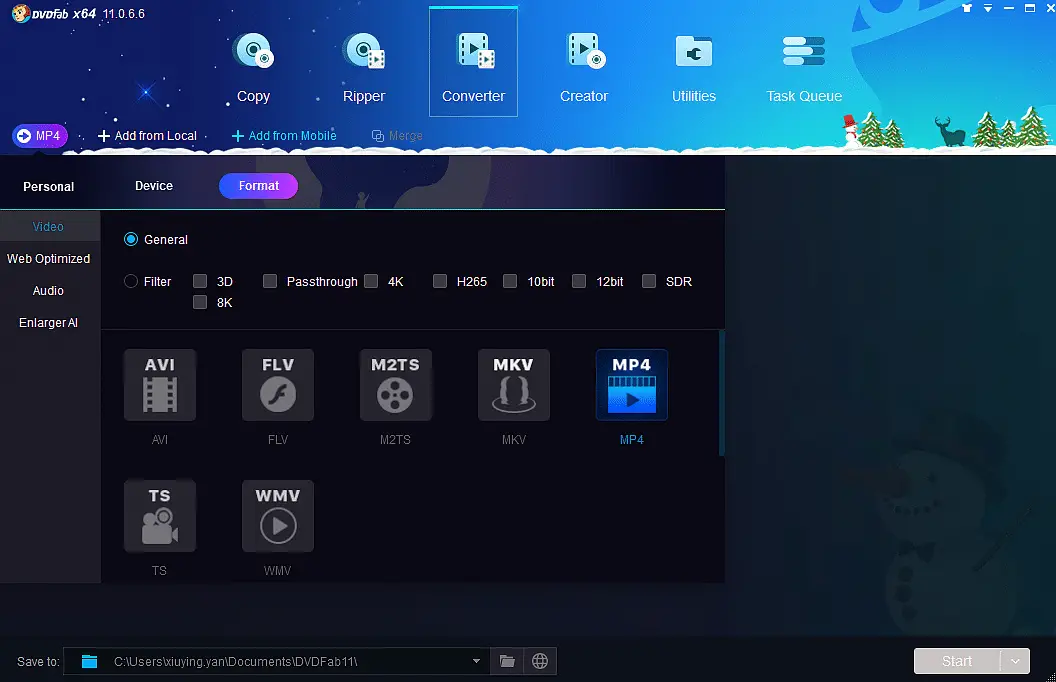Choose the FLV format icon
This screenshot has height=682, width=1056.
[x=277, y=384]
